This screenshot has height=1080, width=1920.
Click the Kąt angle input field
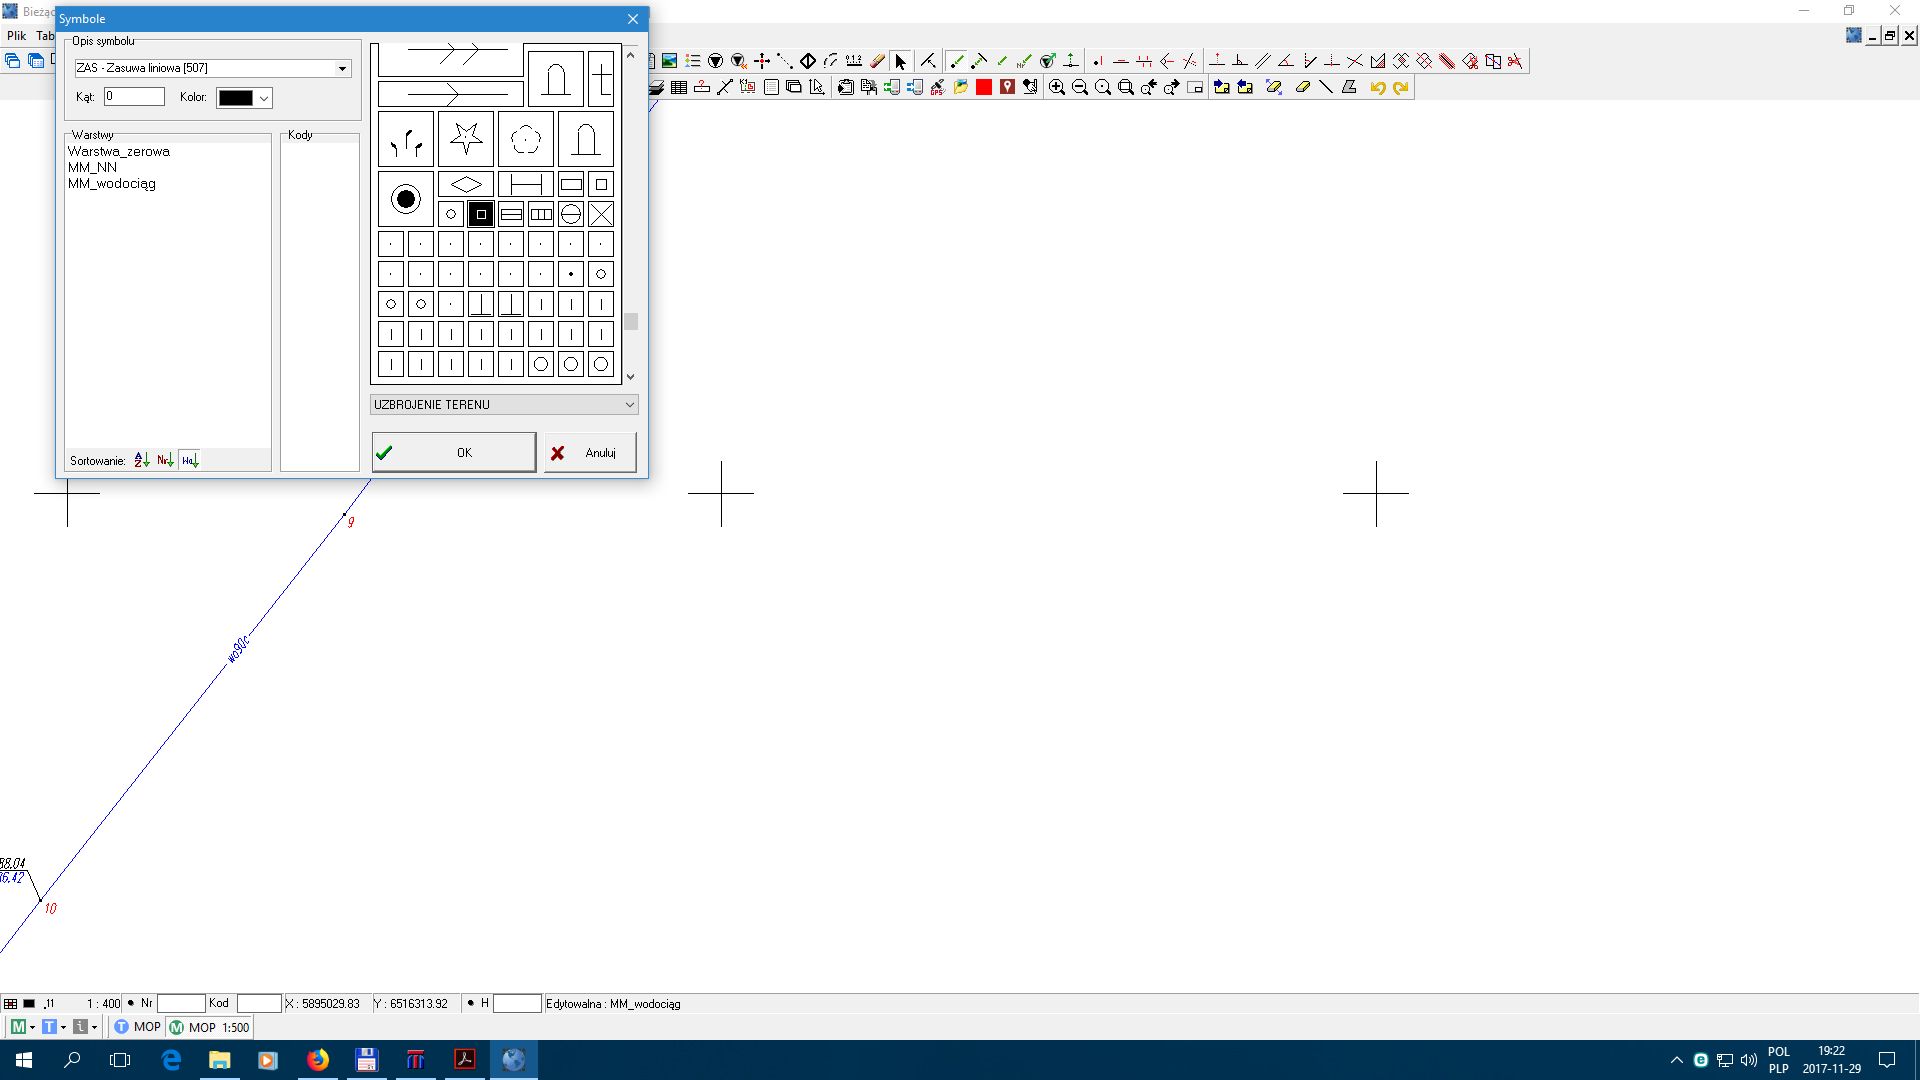134,97
